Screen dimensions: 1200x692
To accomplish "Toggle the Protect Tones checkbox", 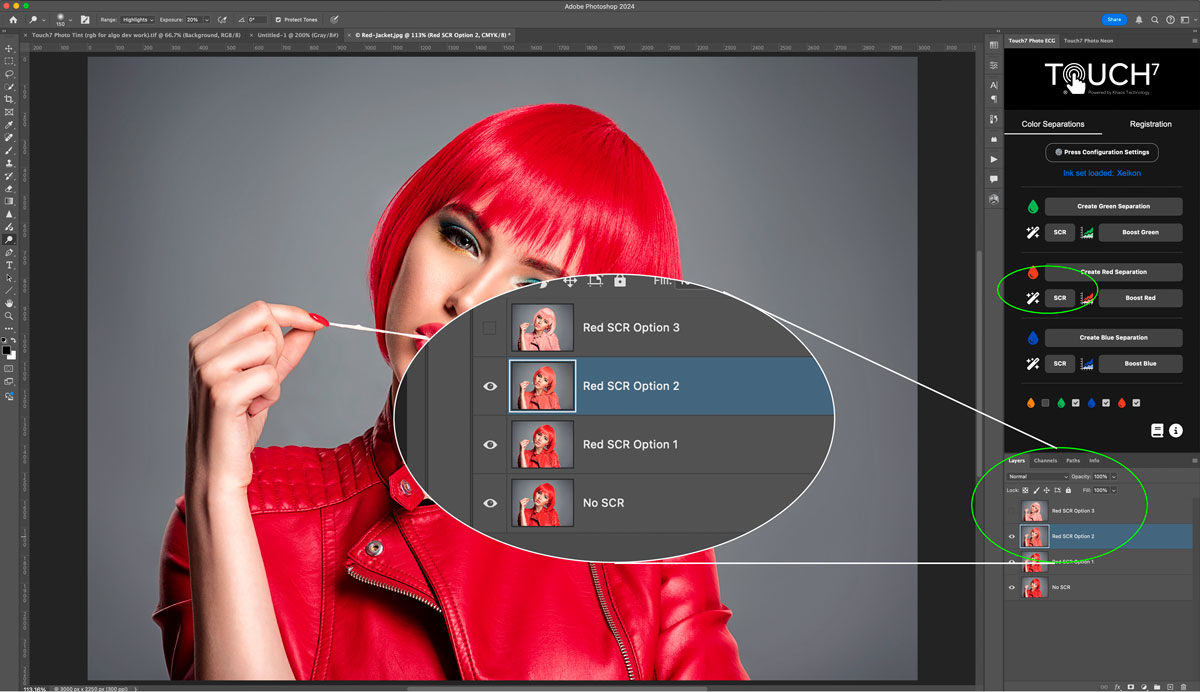I will (278, 20).
